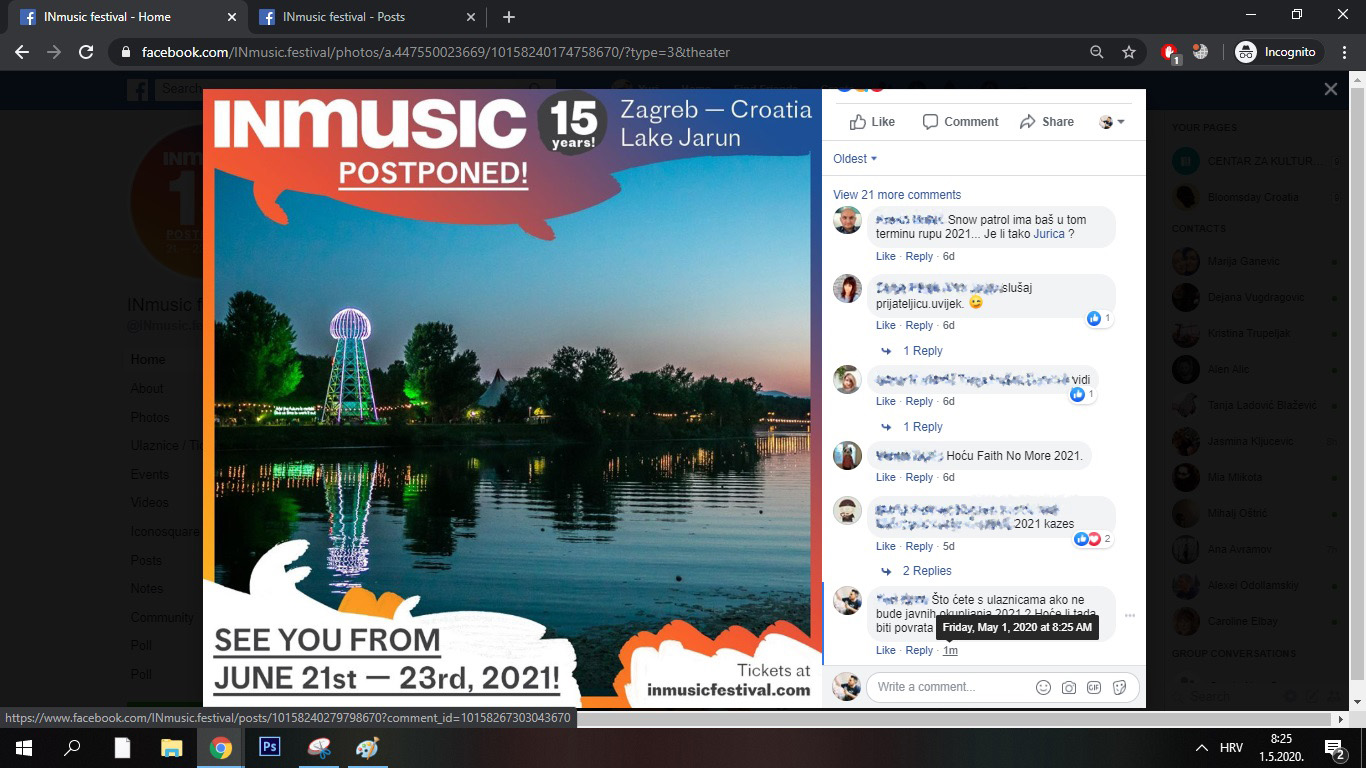The width and height of the screenshot is (1366, 768).
Task: Open Windows Start menu
Action: coord(23,748)
